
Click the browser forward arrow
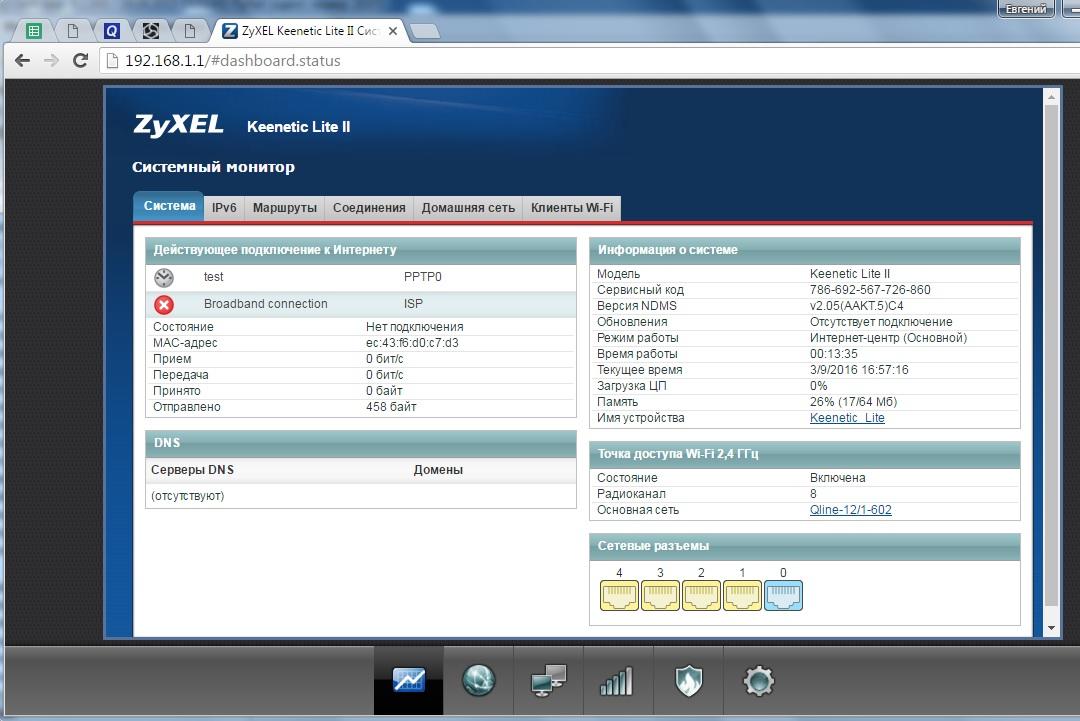(x=51, y=61)
